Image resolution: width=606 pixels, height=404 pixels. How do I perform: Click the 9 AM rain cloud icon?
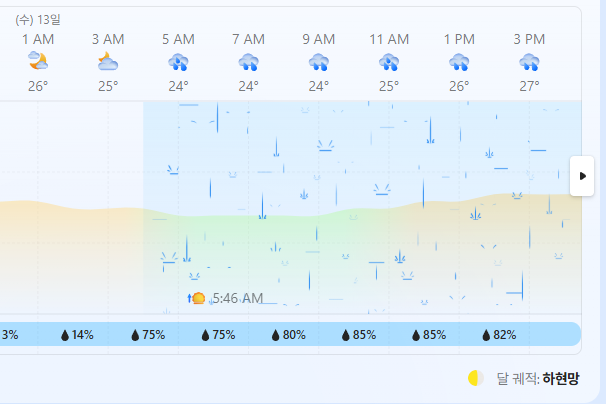pyautogui.click(x=319, y=62)
